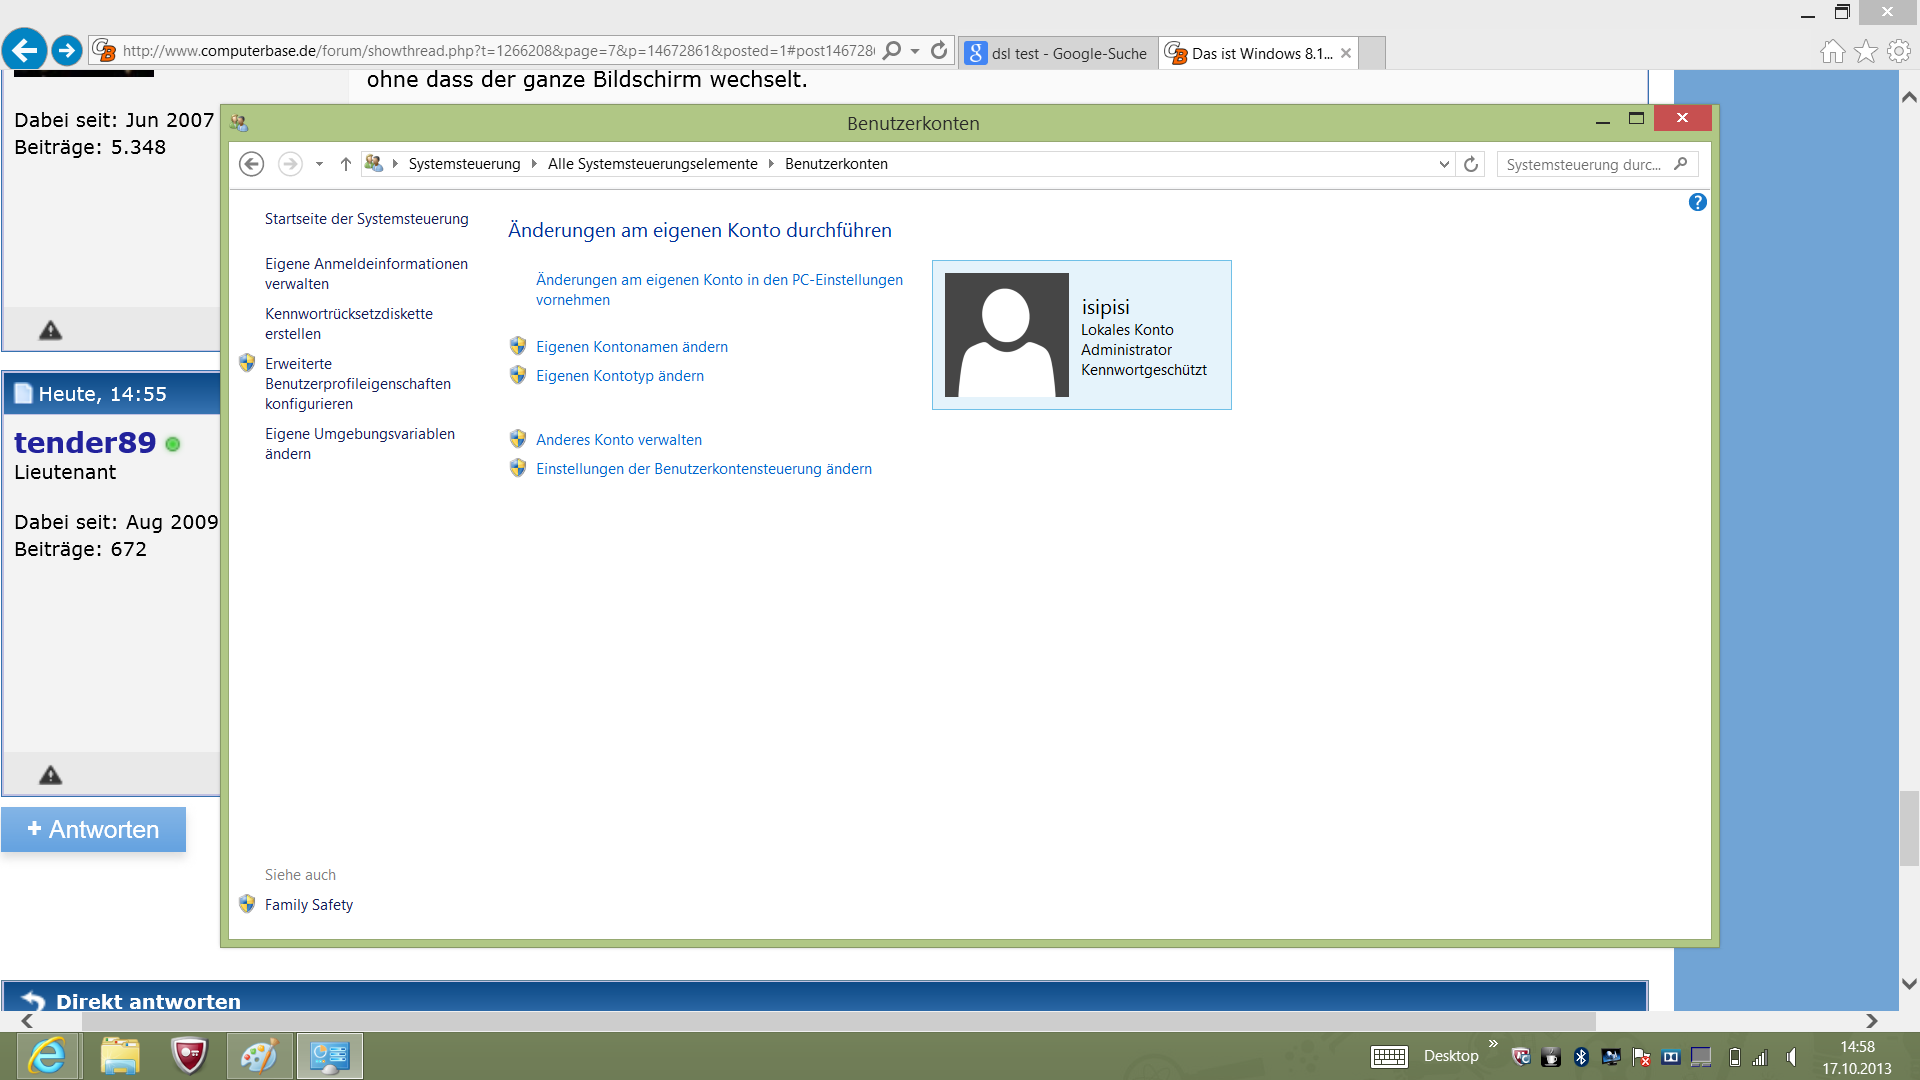The image size is (1920, 1080).
Task: Open browser settings gear icon
Action: pos(1898,52)
